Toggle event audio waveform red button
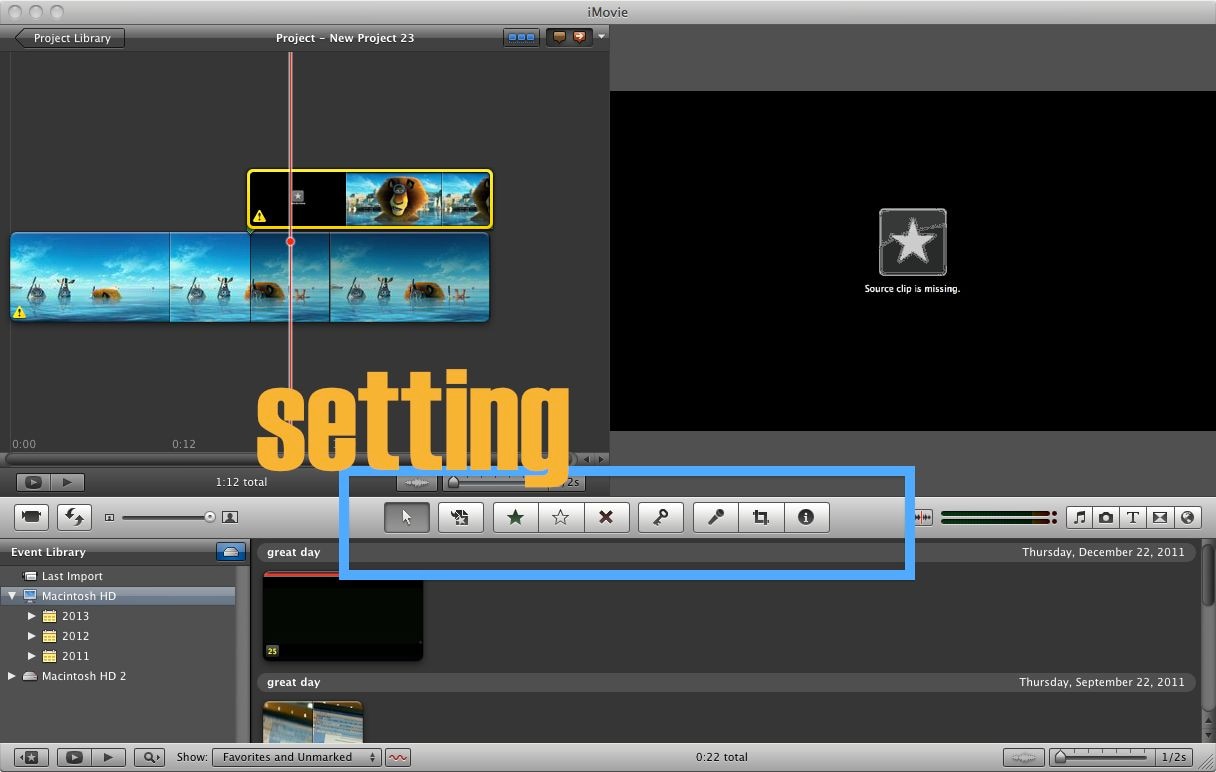This screenshot has width=1216, height=772. click(x=398, y=757)
